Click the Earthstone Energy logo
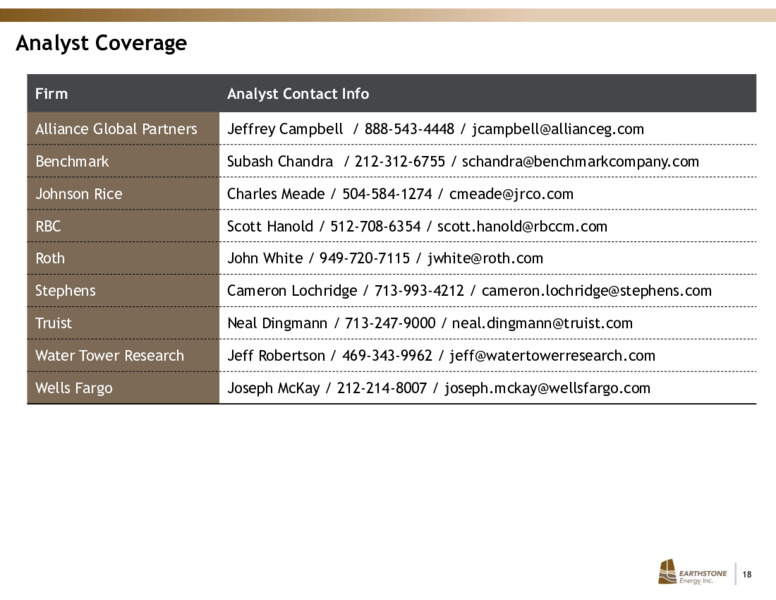Image resolution: width=776 pixels, height=600 pixels. click(692, 572)
